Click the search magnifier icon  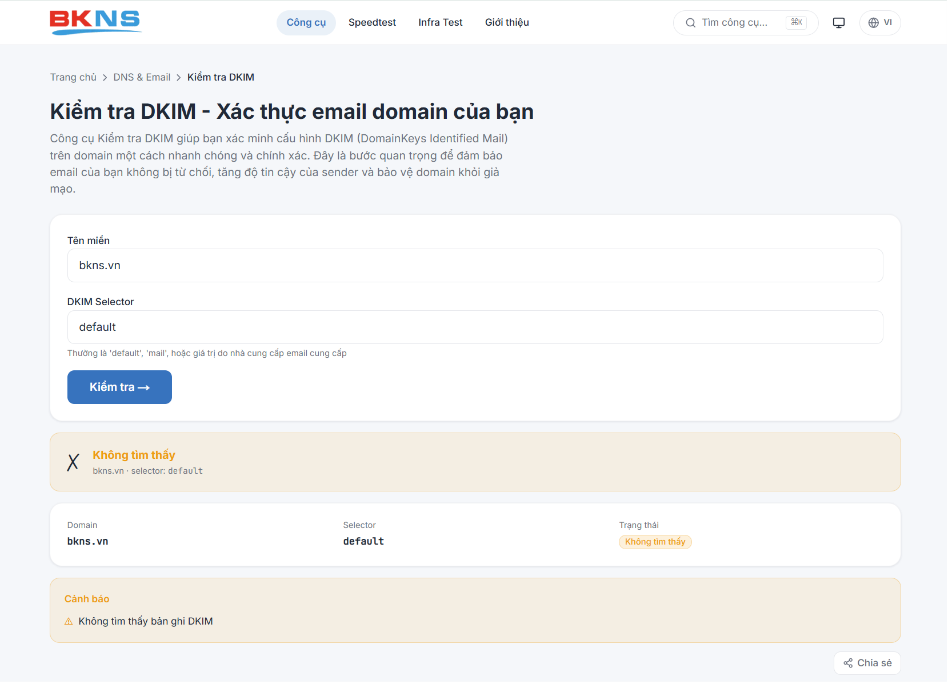point(690,23)
